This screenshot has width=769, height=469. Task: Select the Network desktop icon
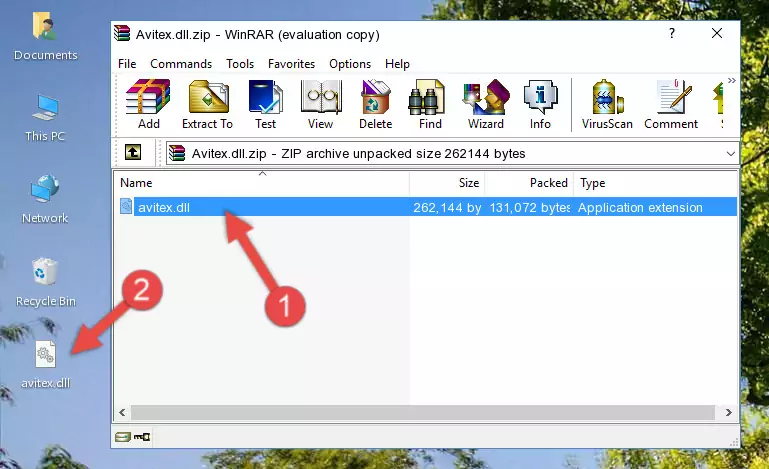pyautogui.click(x=45, y=199)
